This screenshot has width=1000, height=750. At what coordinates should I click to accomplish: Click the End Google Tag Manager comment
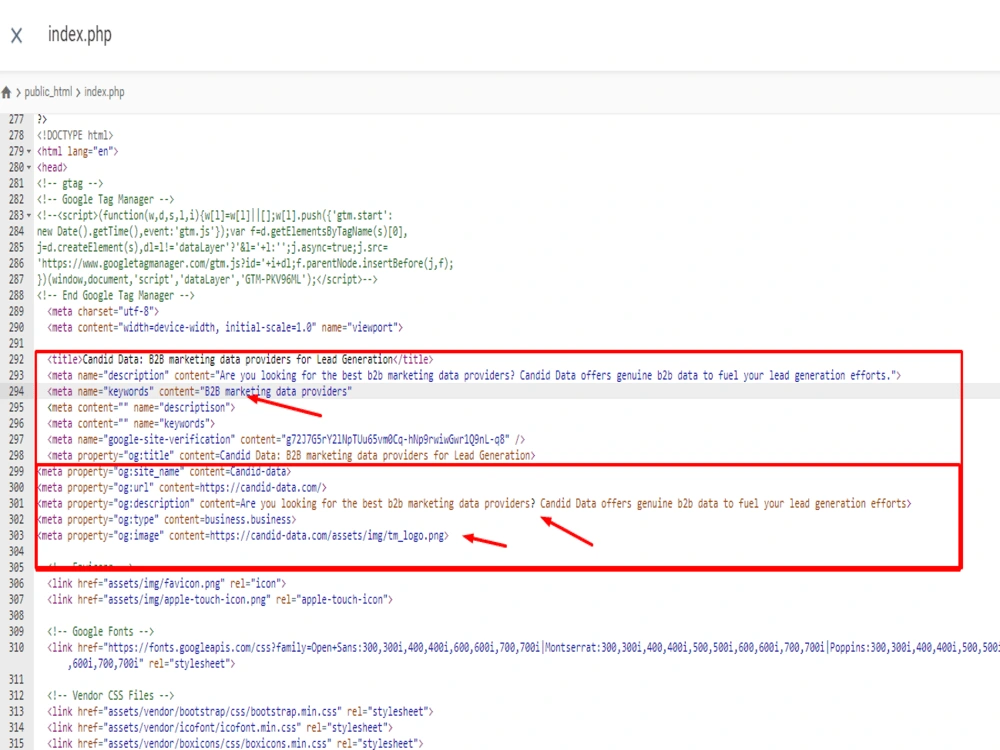tap(115, 295)
